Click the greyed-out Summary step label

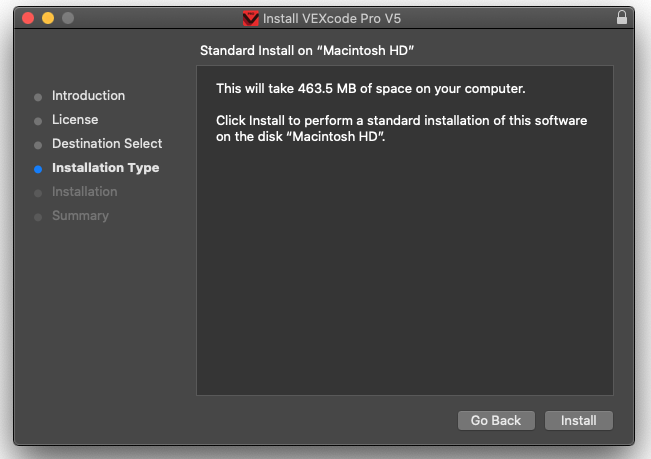80,216
